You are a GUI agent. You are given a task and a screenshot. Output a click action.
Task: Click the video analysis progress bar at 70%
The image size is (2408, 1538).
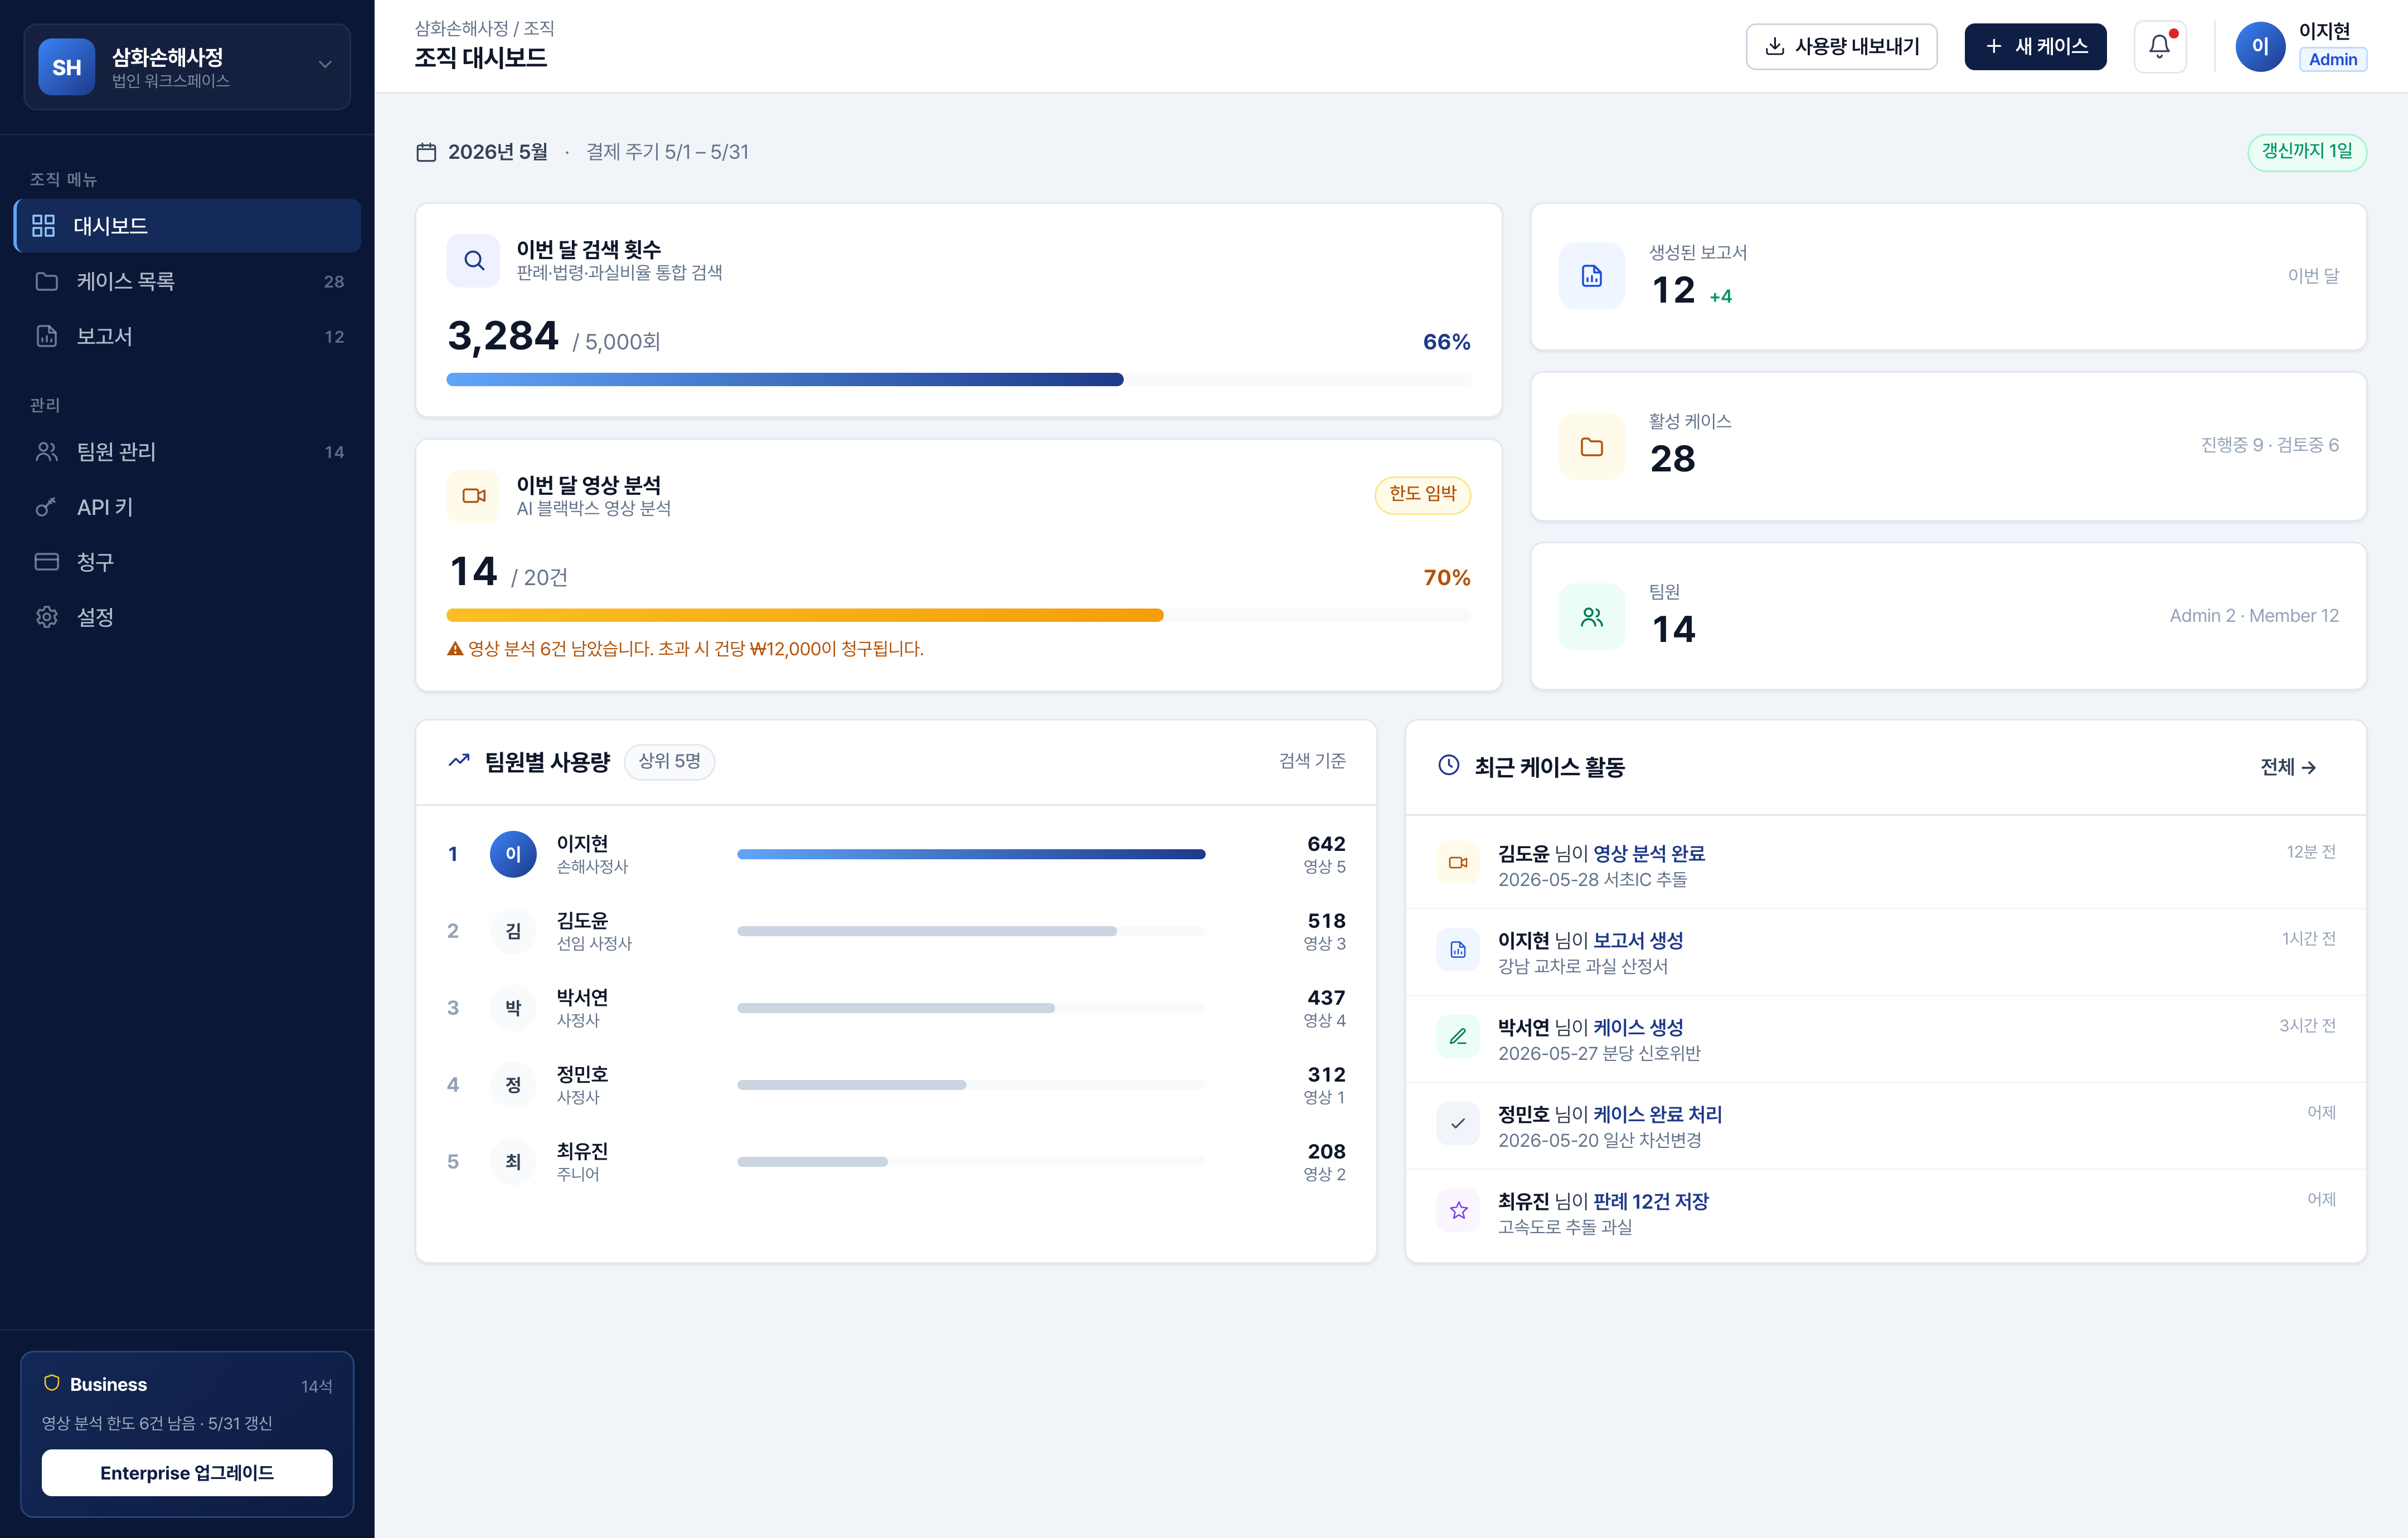958,615
